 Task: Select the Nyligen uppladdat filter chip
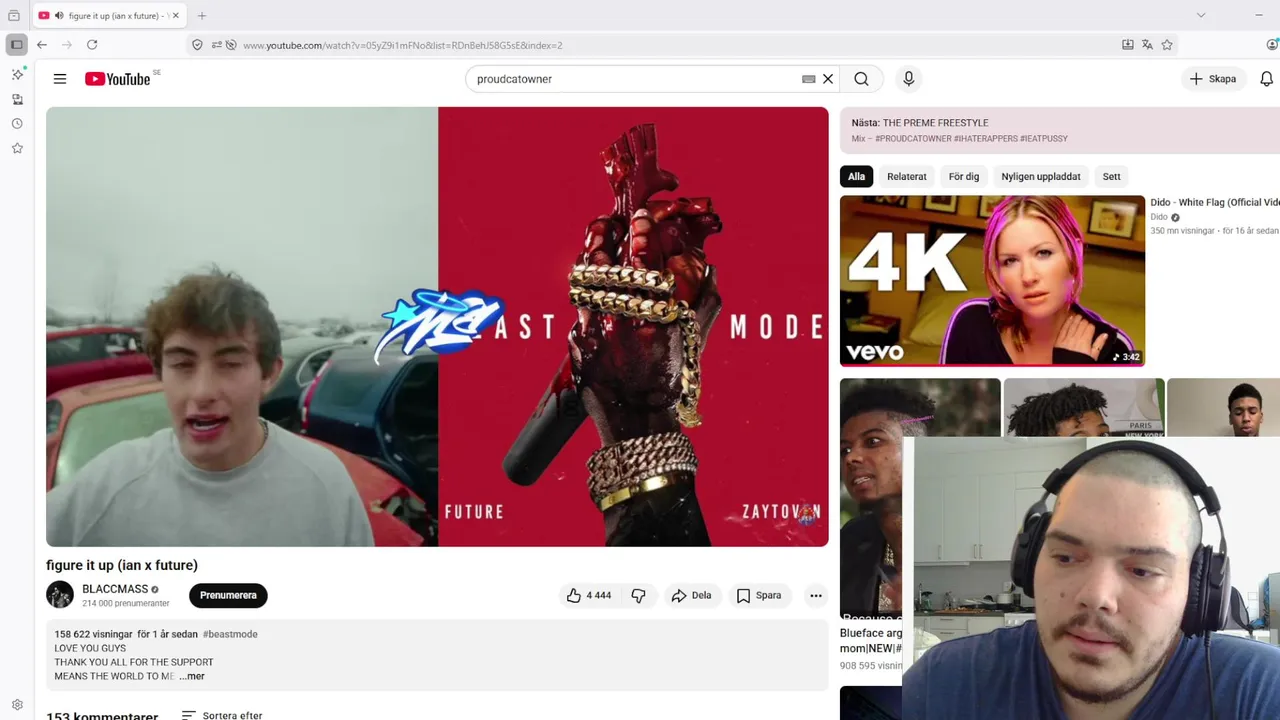(x=1041, y=176)
